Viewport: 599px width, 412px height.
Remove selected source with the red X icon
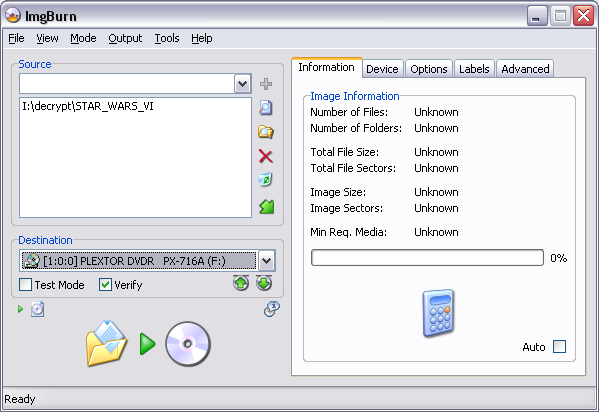(x=266, y=156)
